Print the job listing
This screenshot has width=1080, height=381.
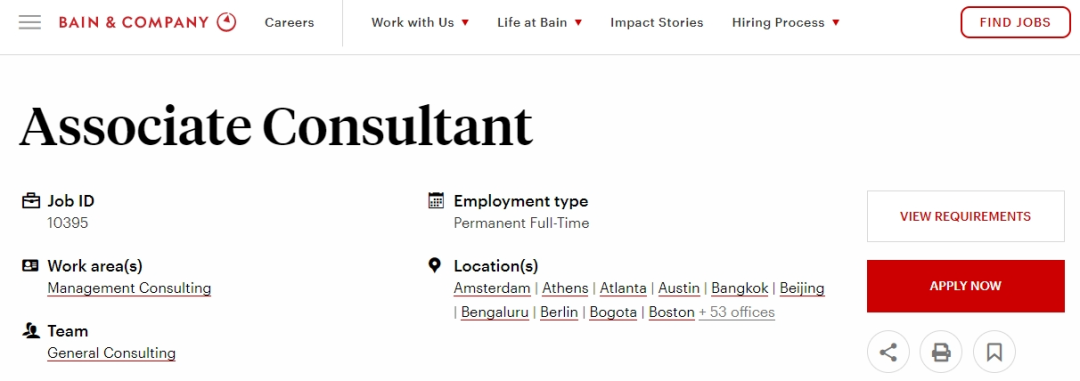(x=941, y=353)
